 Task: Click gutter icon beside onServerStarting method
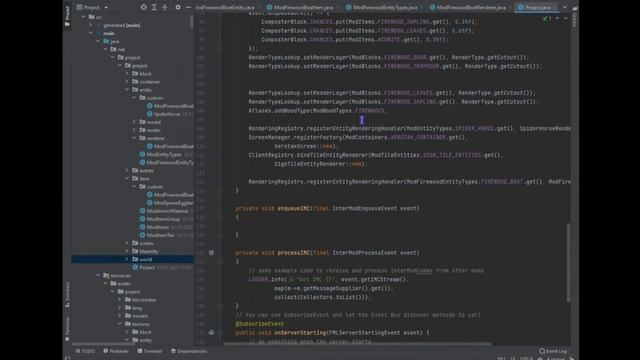211,333
